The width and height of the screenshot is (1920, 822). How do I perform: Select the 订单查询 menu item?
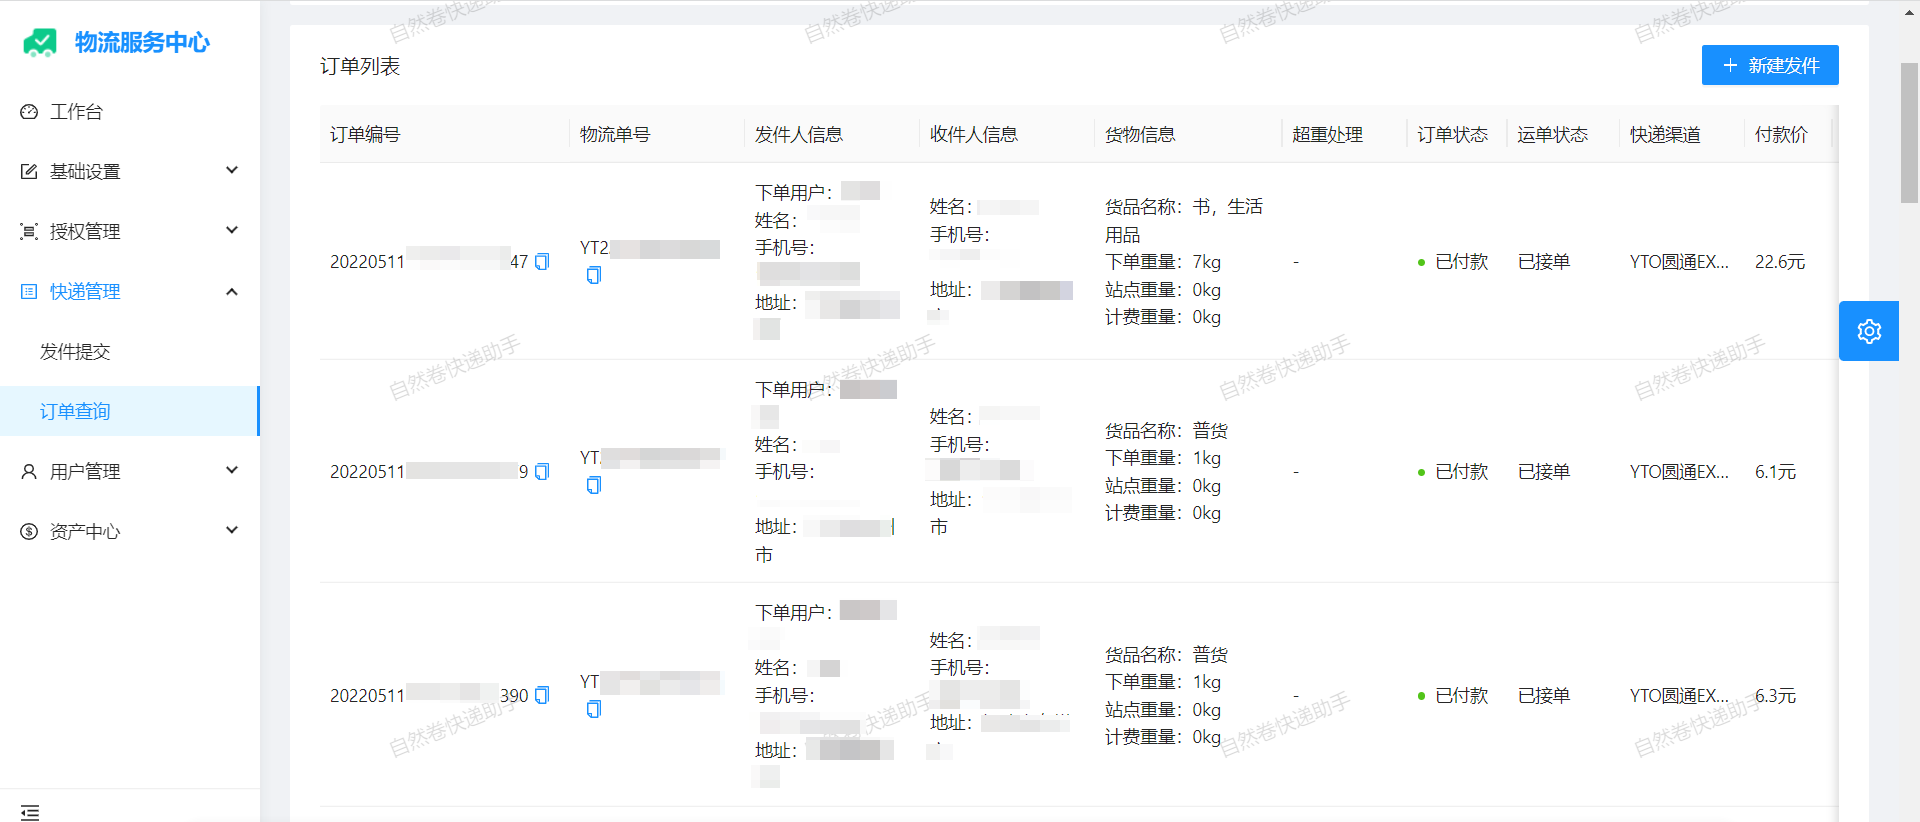[75, 411]
